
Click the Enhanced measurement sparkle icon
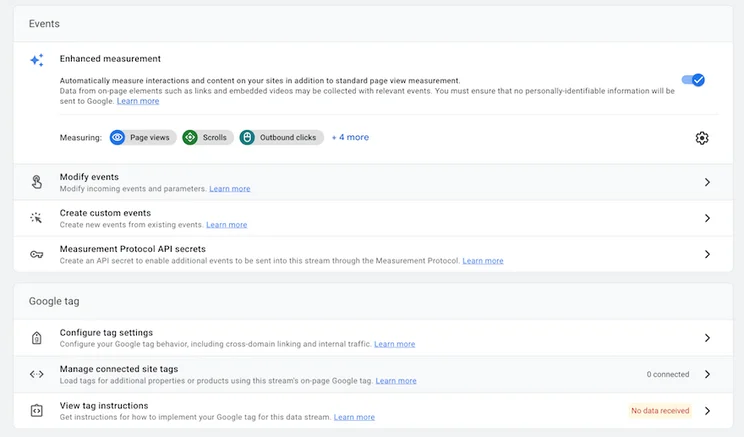coord(37,60)
